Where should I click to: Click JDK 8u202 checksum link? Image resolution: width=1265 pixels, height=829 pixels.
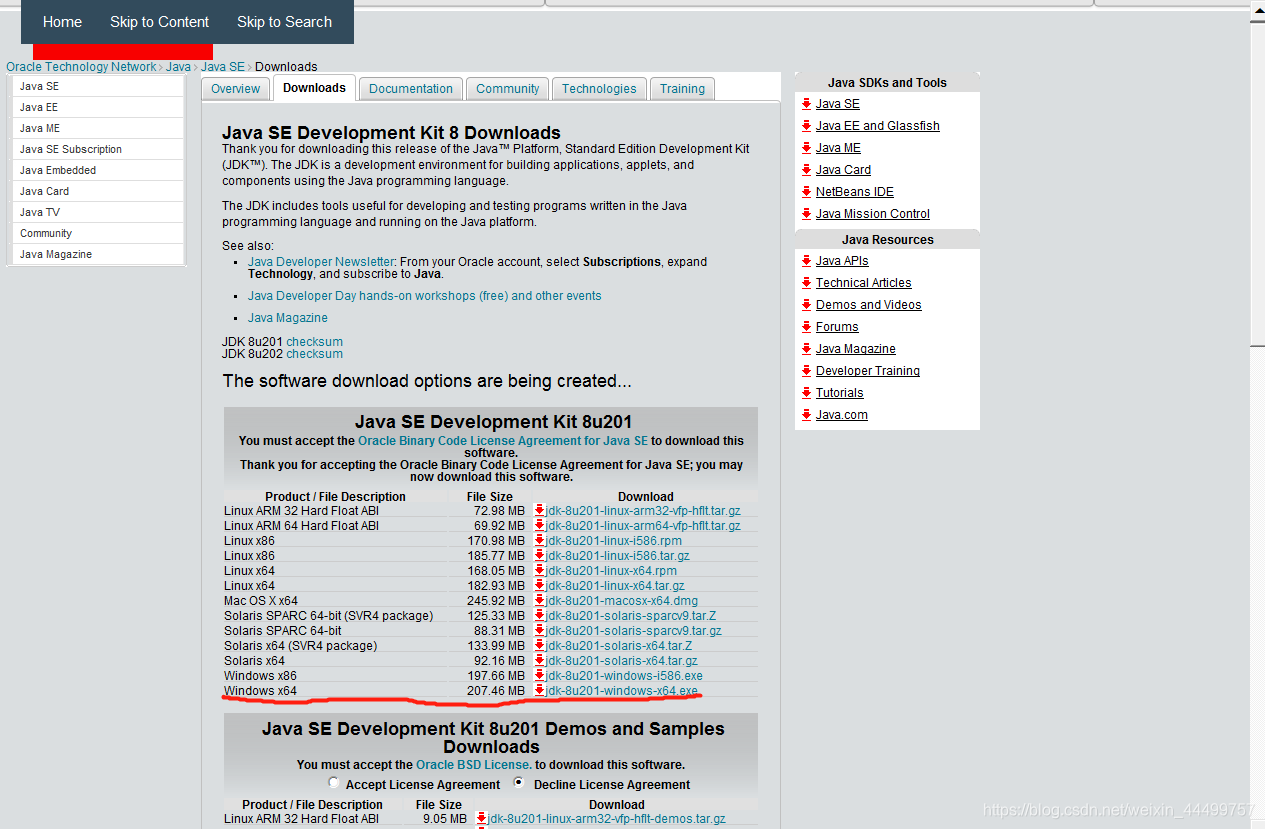point(314,354)
